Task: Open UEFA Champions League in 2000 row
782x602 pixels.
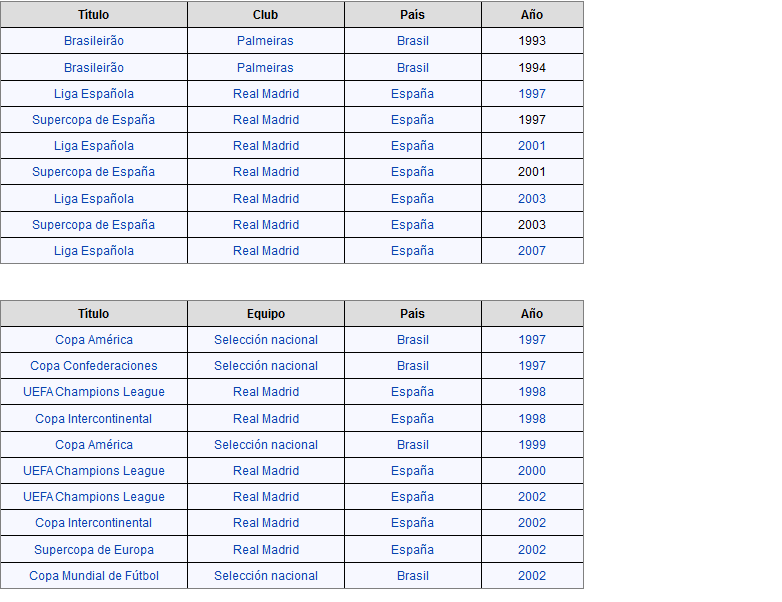Action: coord(94,471)
